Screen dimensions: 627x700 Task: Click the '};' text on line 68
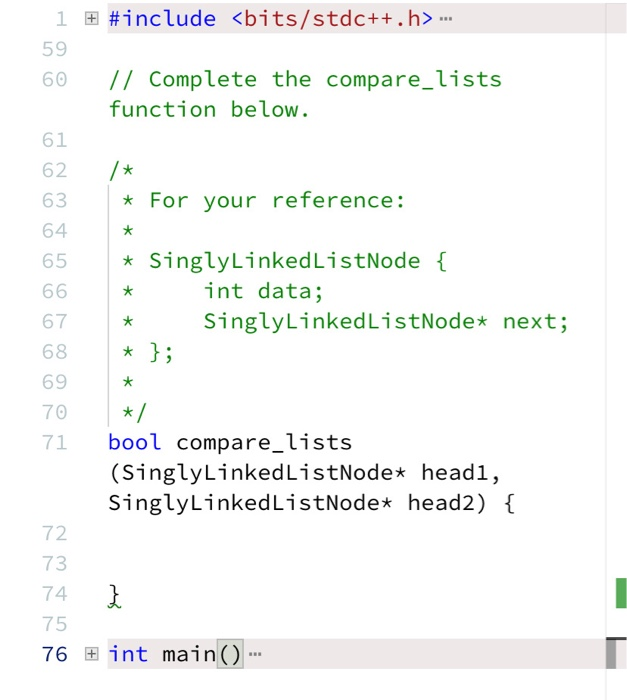click(x=161, y=353)
